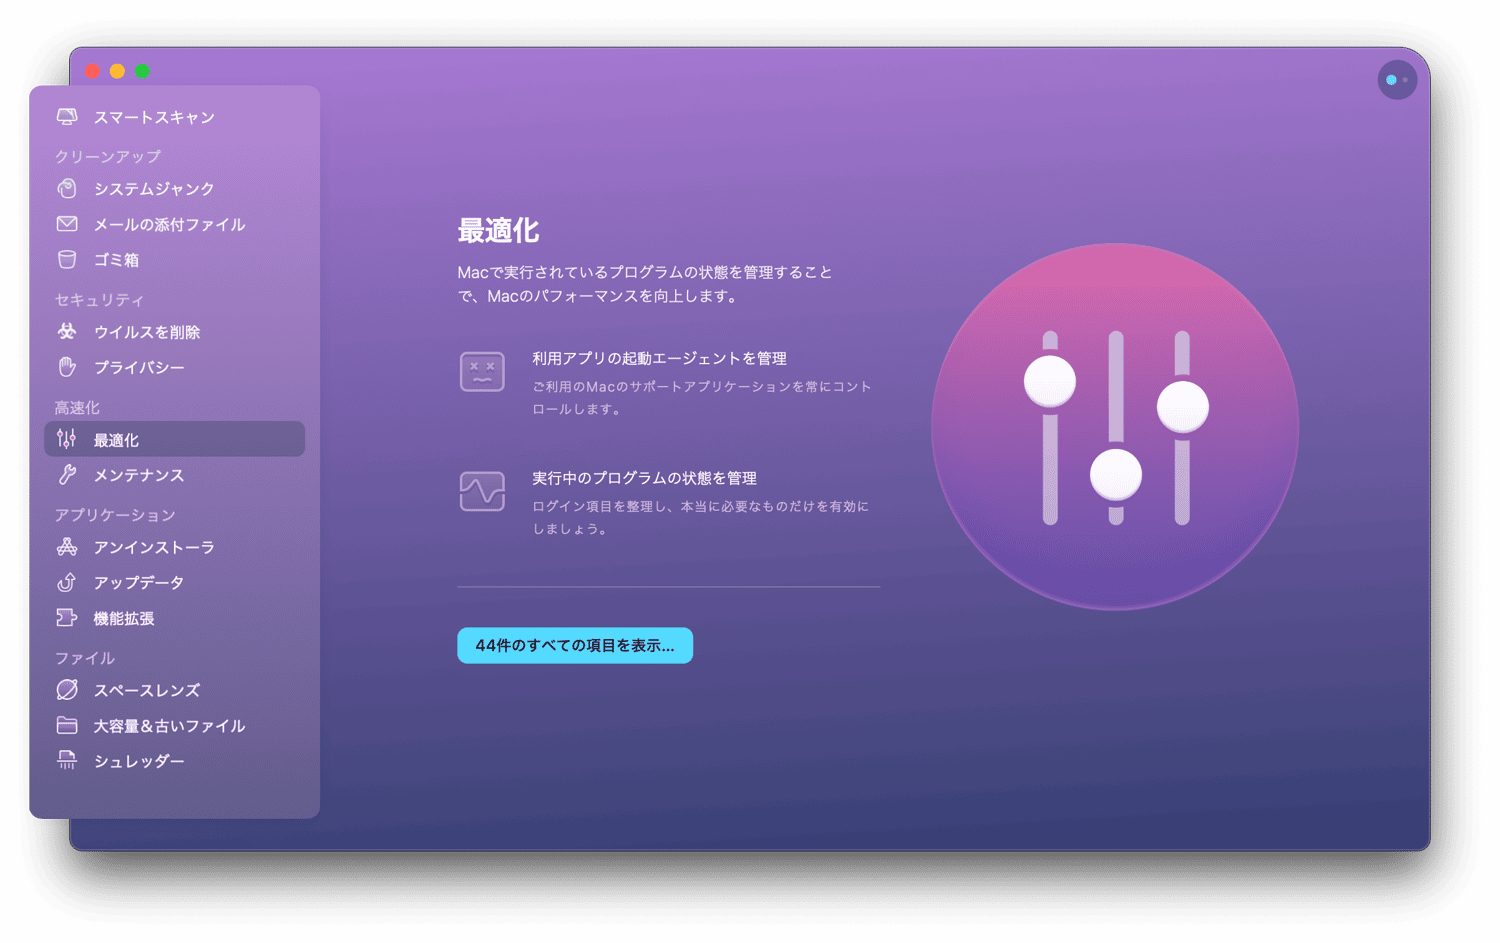Click the large & old files folder icon
This screenshot has height=943, width=1500.
pos(67,725)
